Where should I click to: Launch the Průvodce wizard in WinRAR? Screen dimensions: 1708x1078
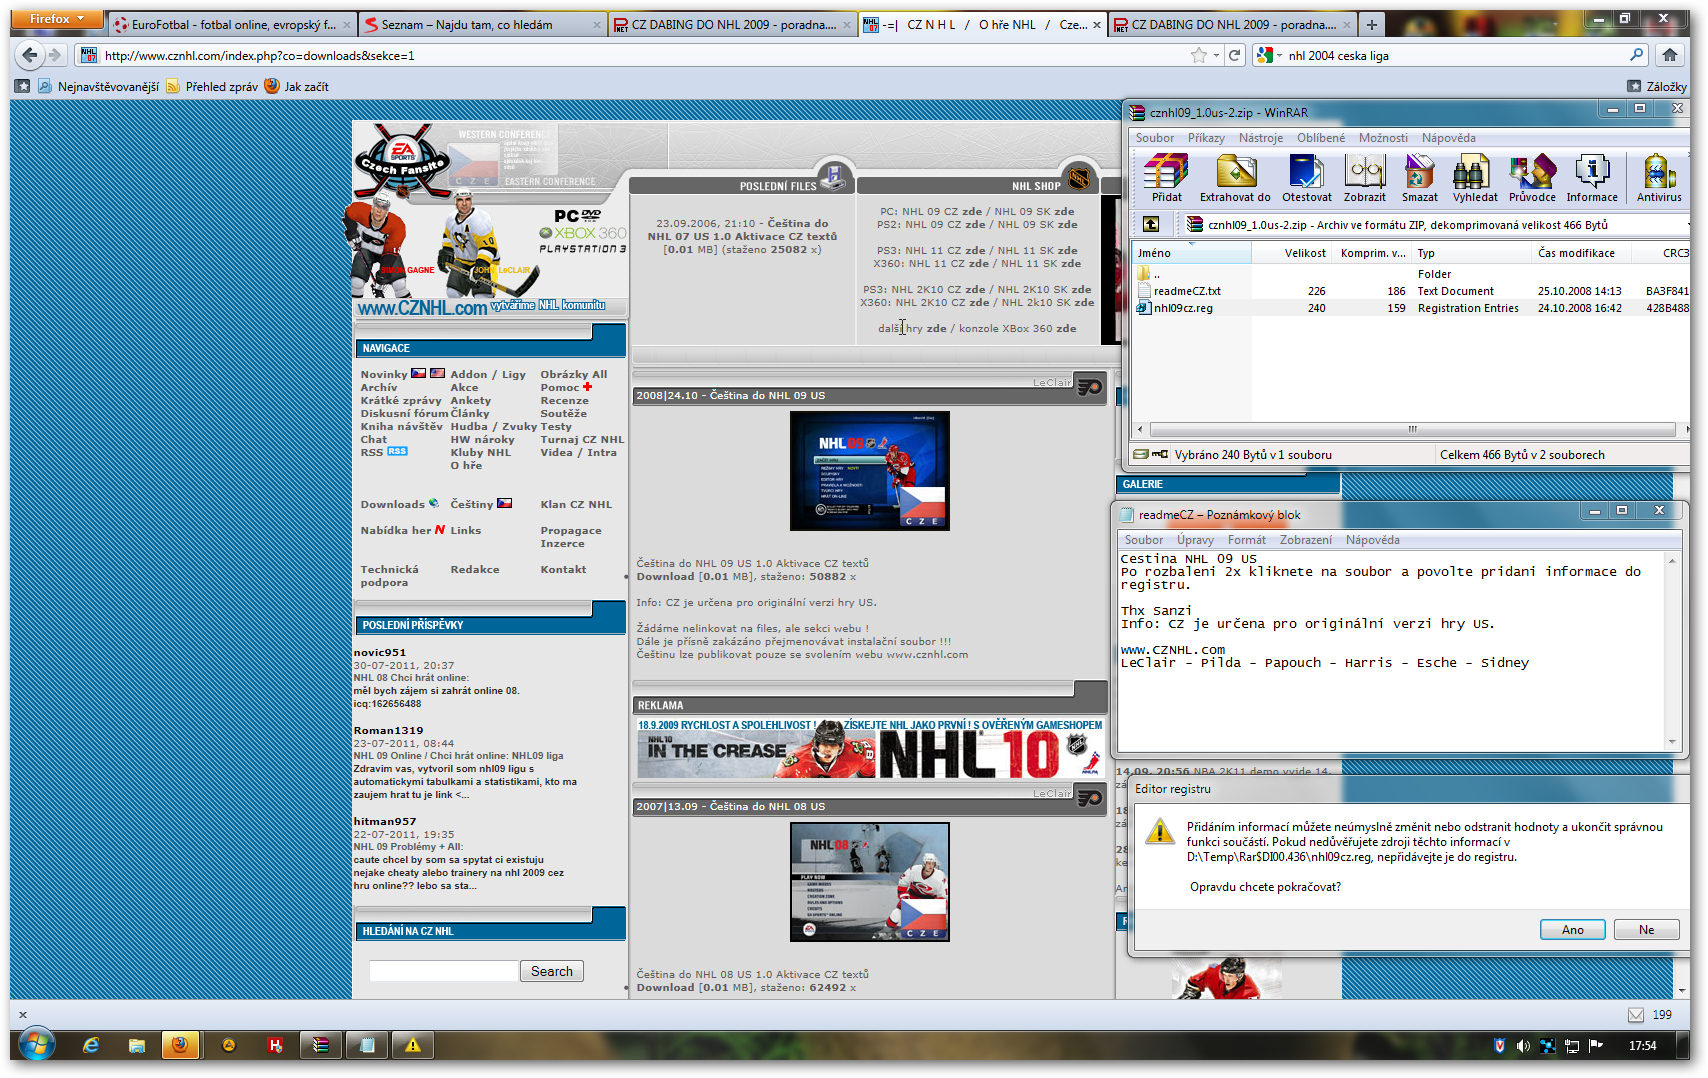point(1532,178)
